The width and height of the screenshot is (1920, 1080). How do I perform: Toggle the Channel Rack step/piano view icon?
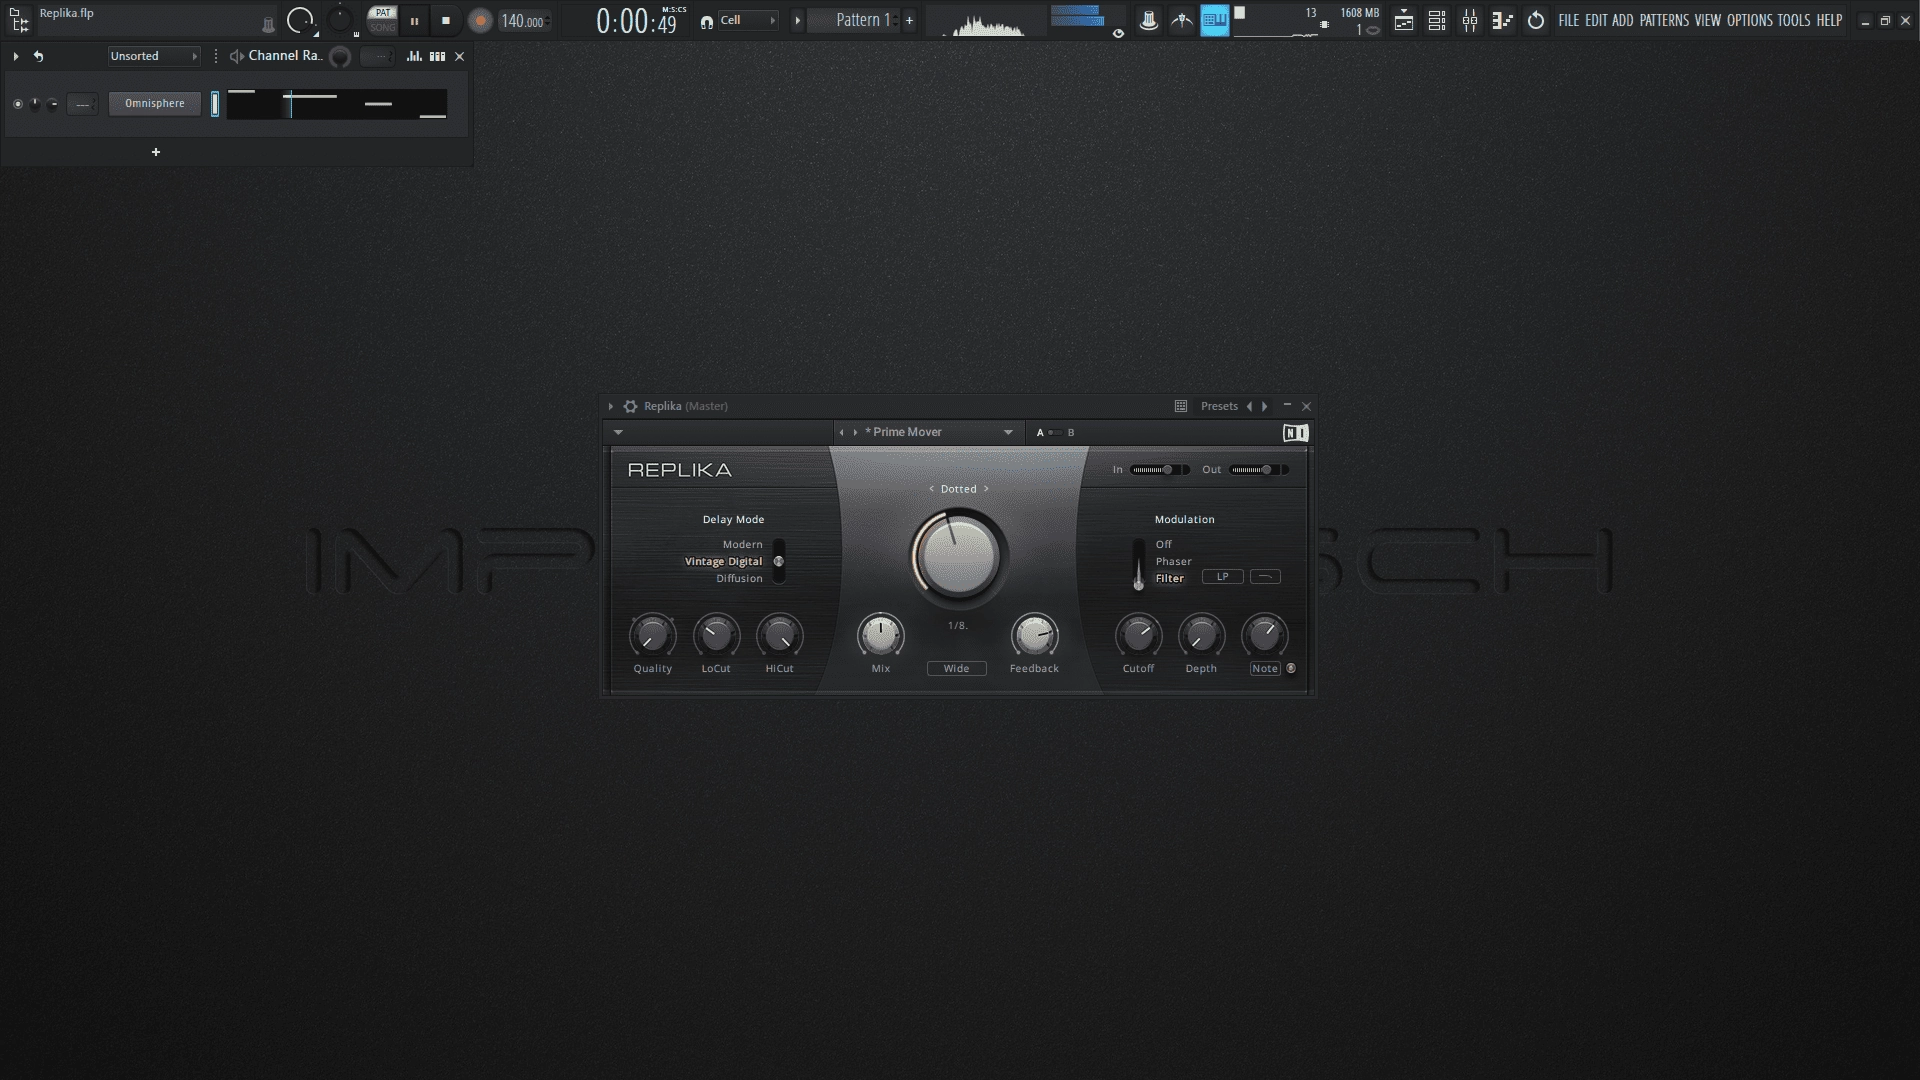437,56
